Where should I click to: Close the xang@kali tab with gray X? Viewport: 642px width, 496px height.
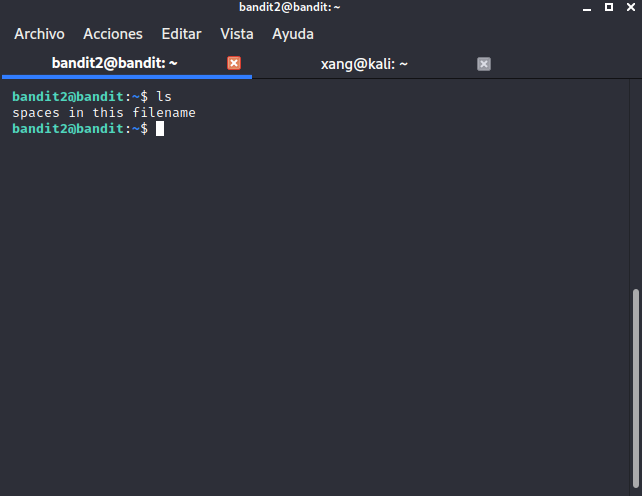pos(484,64)
